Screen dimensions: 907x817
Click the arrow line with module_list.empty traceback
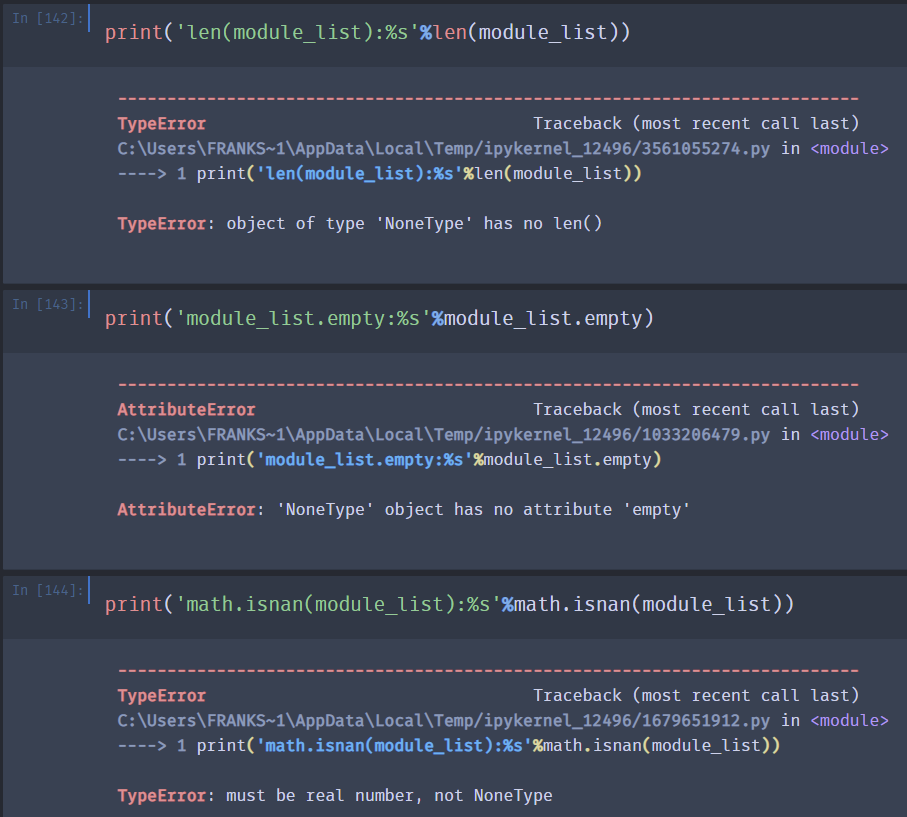click(389, 460)
